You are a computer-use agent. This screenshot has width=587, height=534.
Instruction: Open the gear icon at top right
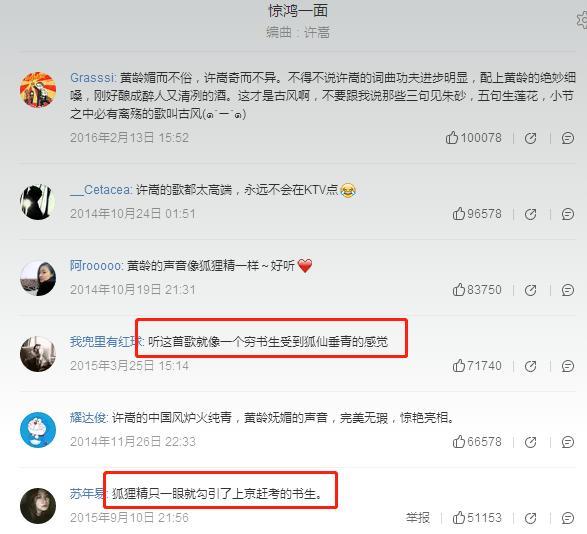coord(581,19)
